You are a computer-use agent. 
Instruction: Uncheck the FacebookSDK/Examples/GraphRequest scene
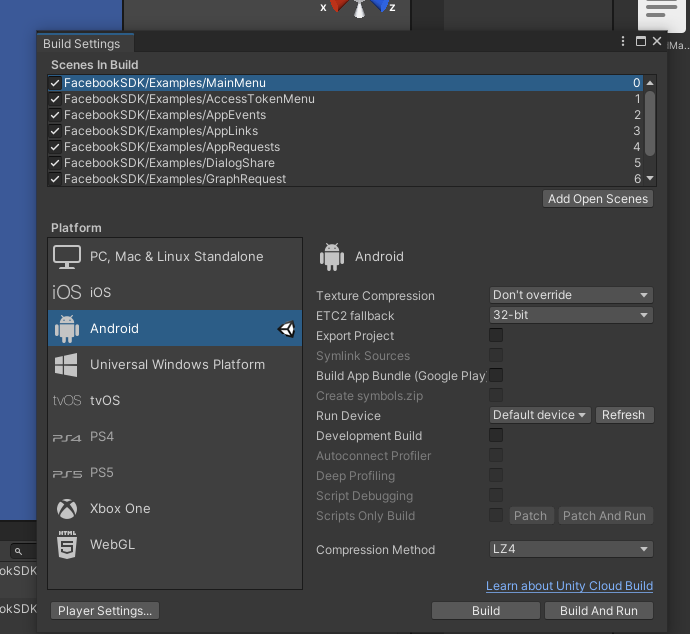(x=55, y=179)
